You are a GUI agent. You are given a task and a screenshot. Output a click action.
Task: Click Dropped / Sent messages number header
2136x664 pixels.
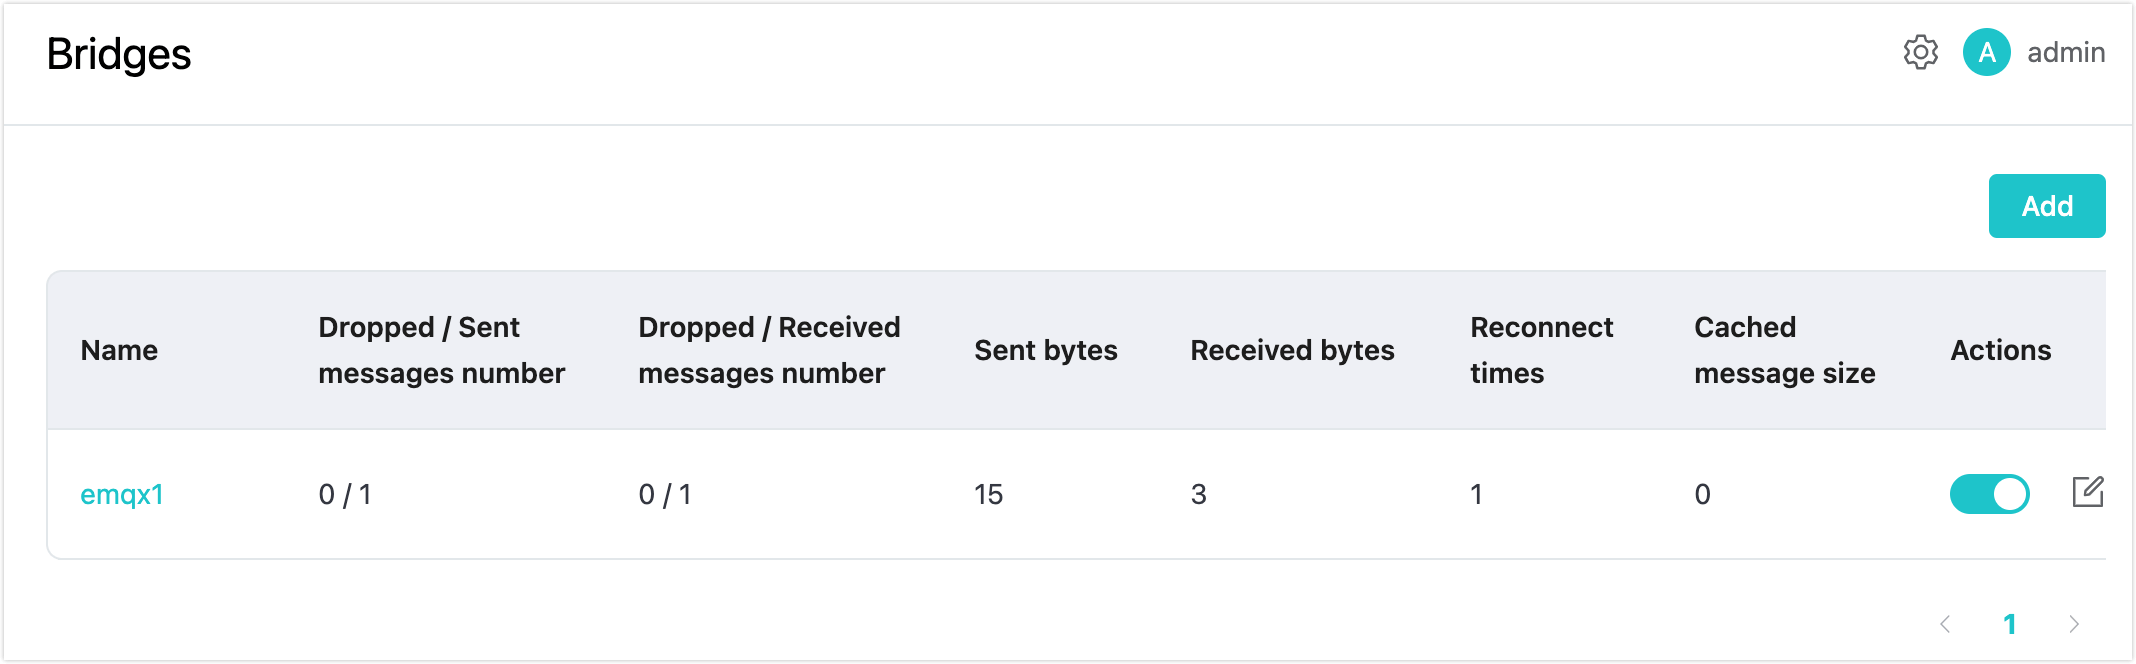[x=442, y=350]
